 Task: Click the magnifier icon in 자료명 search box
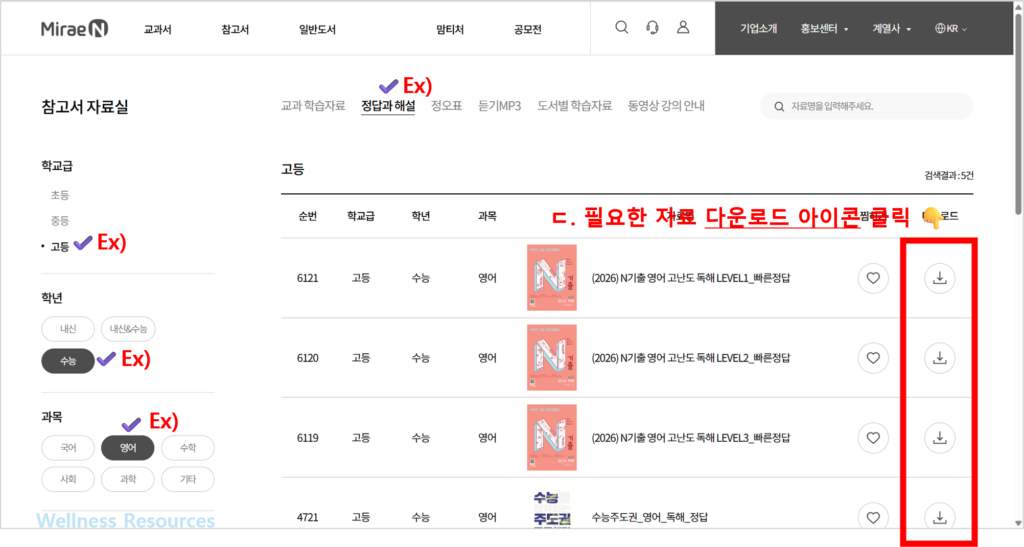click(779, 106)
